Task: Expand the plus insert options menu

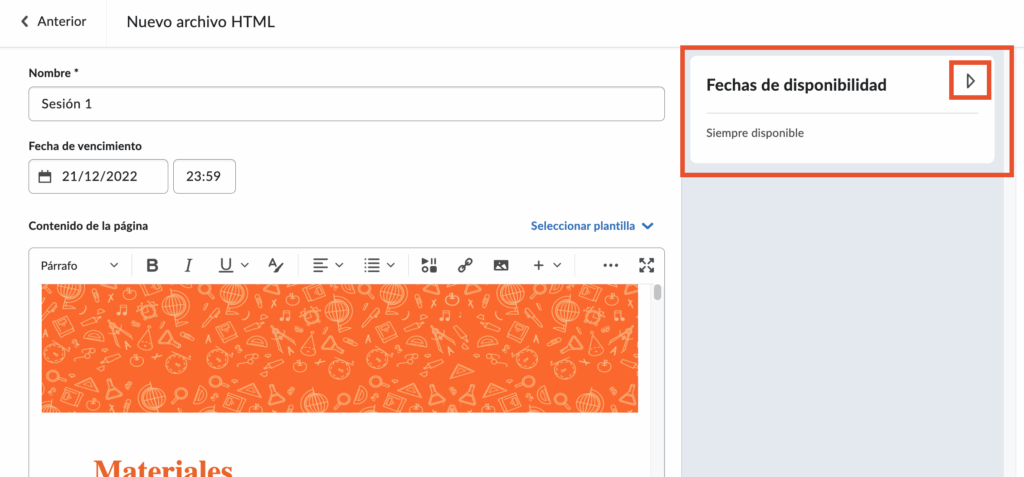Action: [x=547, y=265]
